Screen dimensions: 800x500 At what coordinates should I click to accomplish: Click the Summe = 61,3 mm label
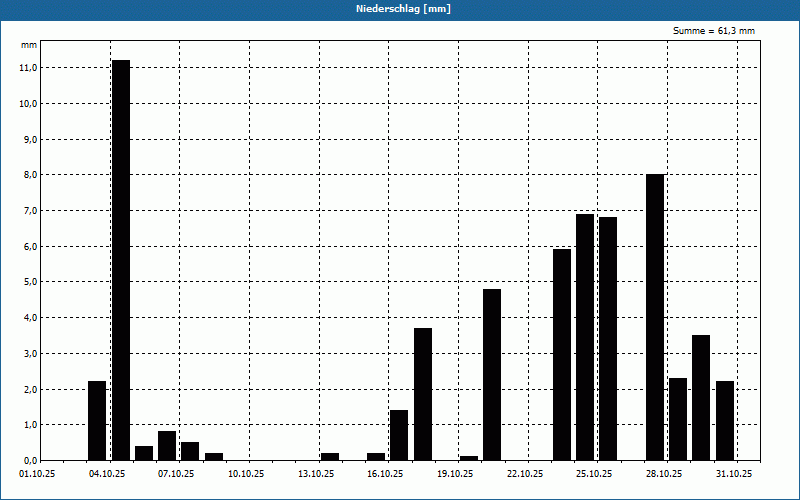tap(714, 31)
